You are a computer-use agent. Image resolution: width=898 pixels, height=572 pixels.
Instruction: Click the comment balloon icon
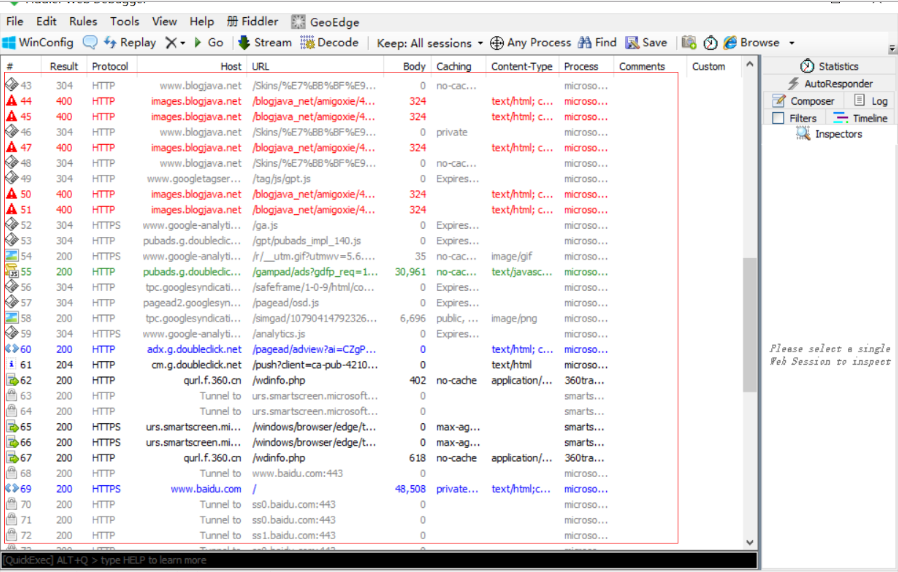[x=90, y=42]
